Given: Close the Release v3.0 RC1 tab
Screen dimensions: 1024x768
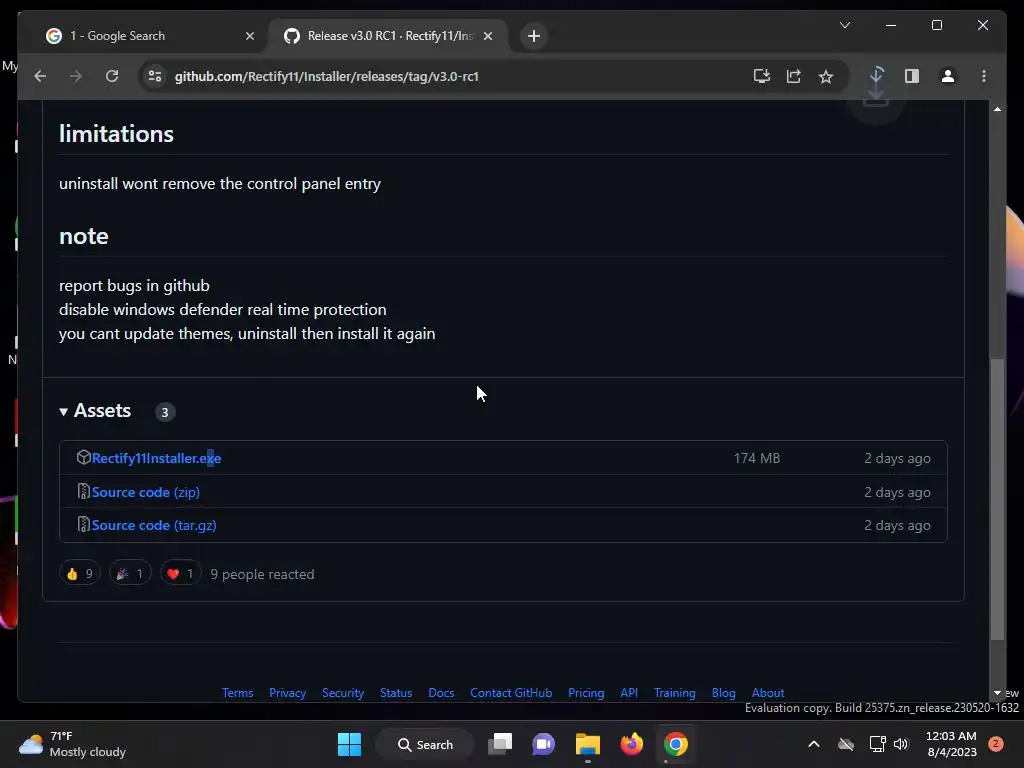Looking at the screenshot, I should tap(488, 36).
